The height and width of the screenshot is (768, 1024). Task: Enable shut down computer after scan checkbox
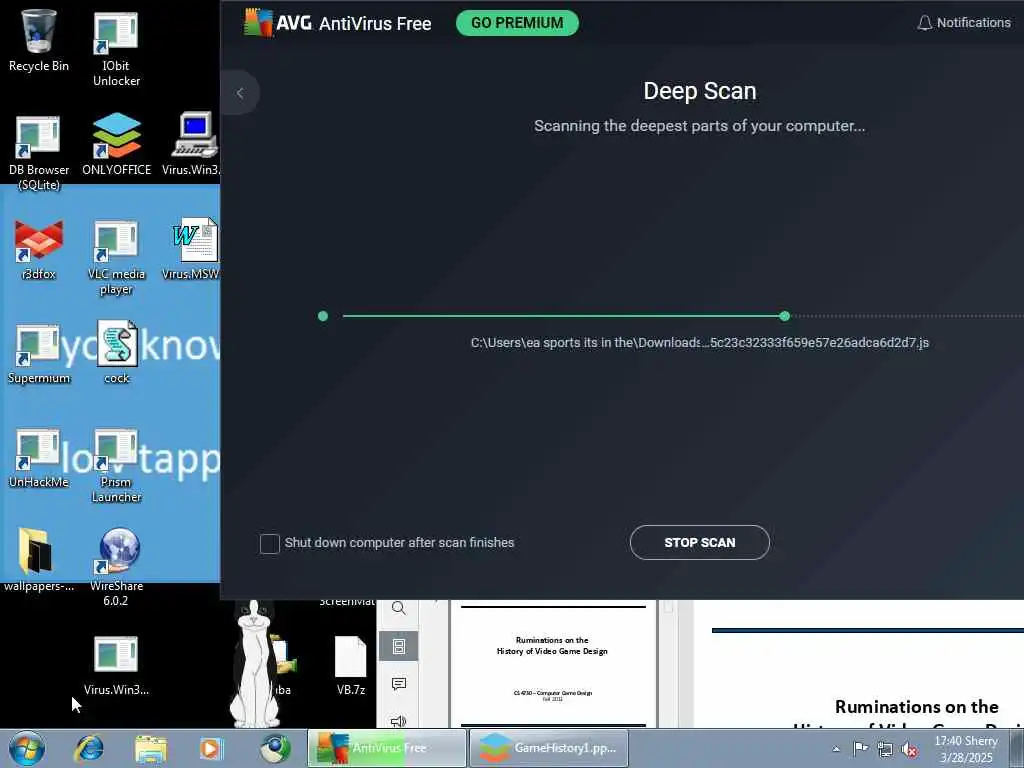[269, 543]
